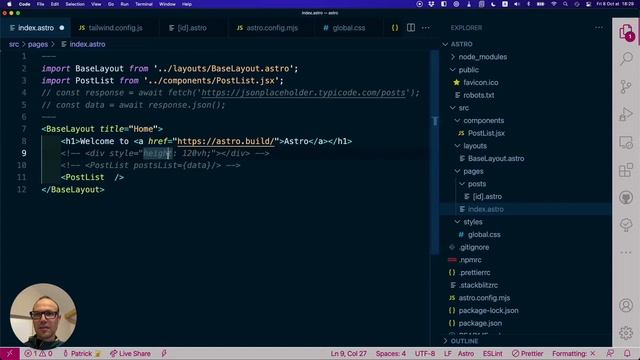Split the editor to the right

click(x=411, y=28)
